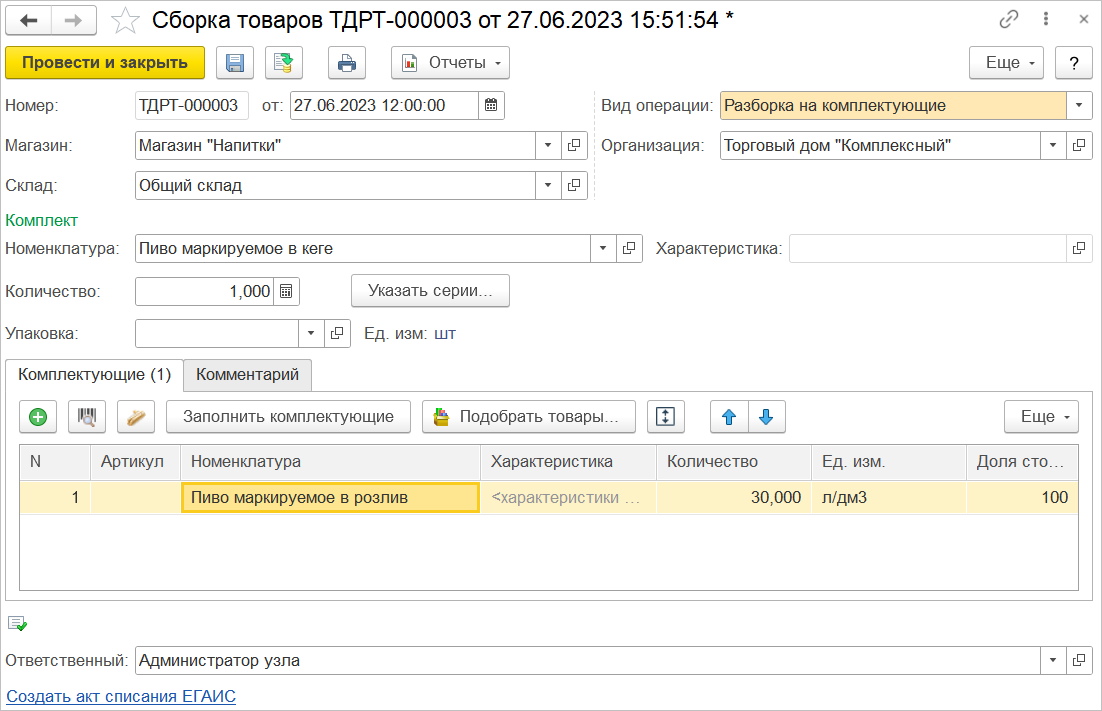Click the printer icon

346,63
